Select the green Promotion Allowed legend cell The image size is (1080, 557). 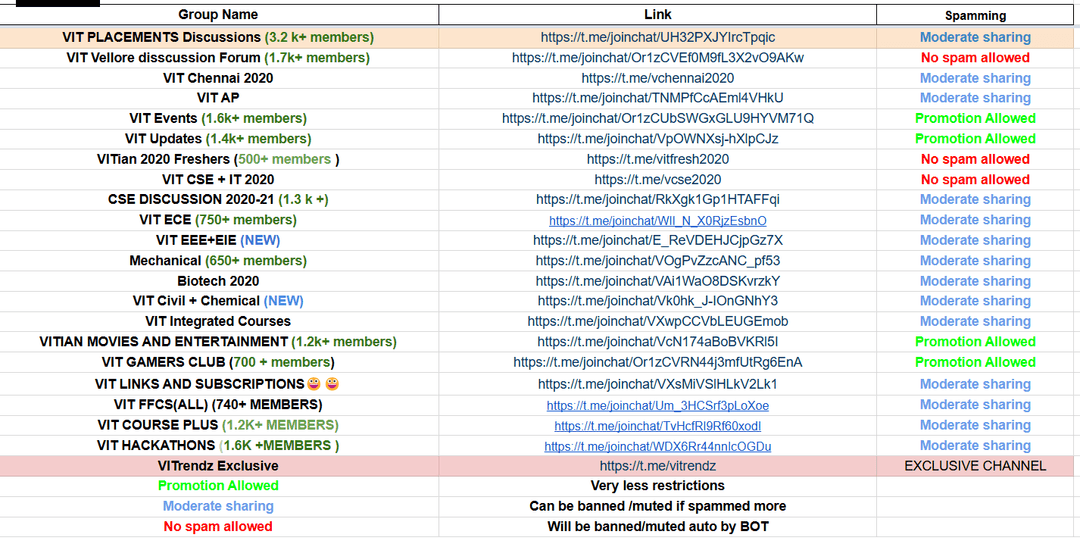pyautogui.click(x=218, y=486)
